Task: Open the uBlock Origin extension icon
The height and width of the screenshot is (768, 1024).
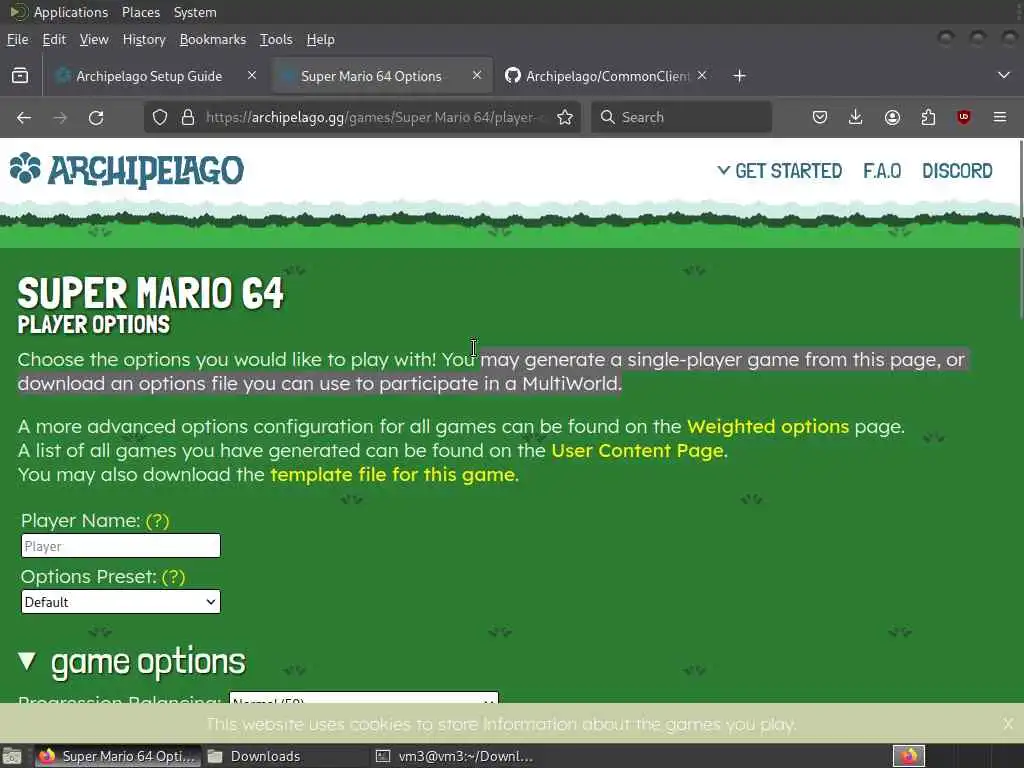Action: [x=963, y=118]
